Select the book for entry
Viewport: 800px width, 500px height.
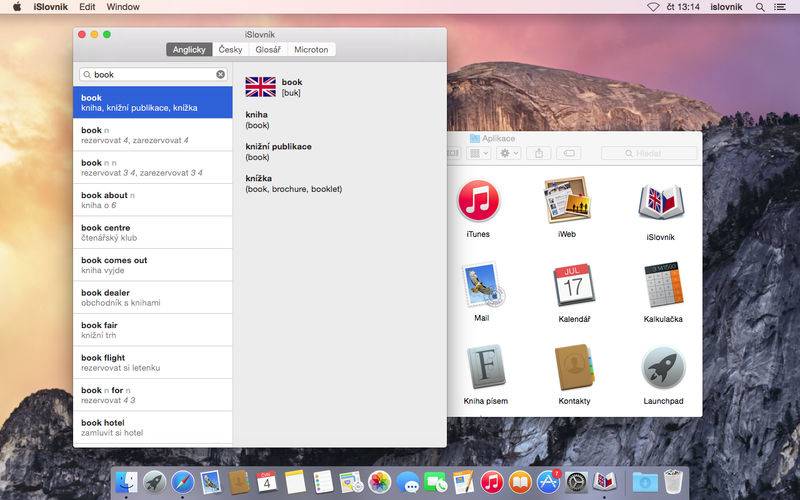pyautogui.click(x=153, y=395)
